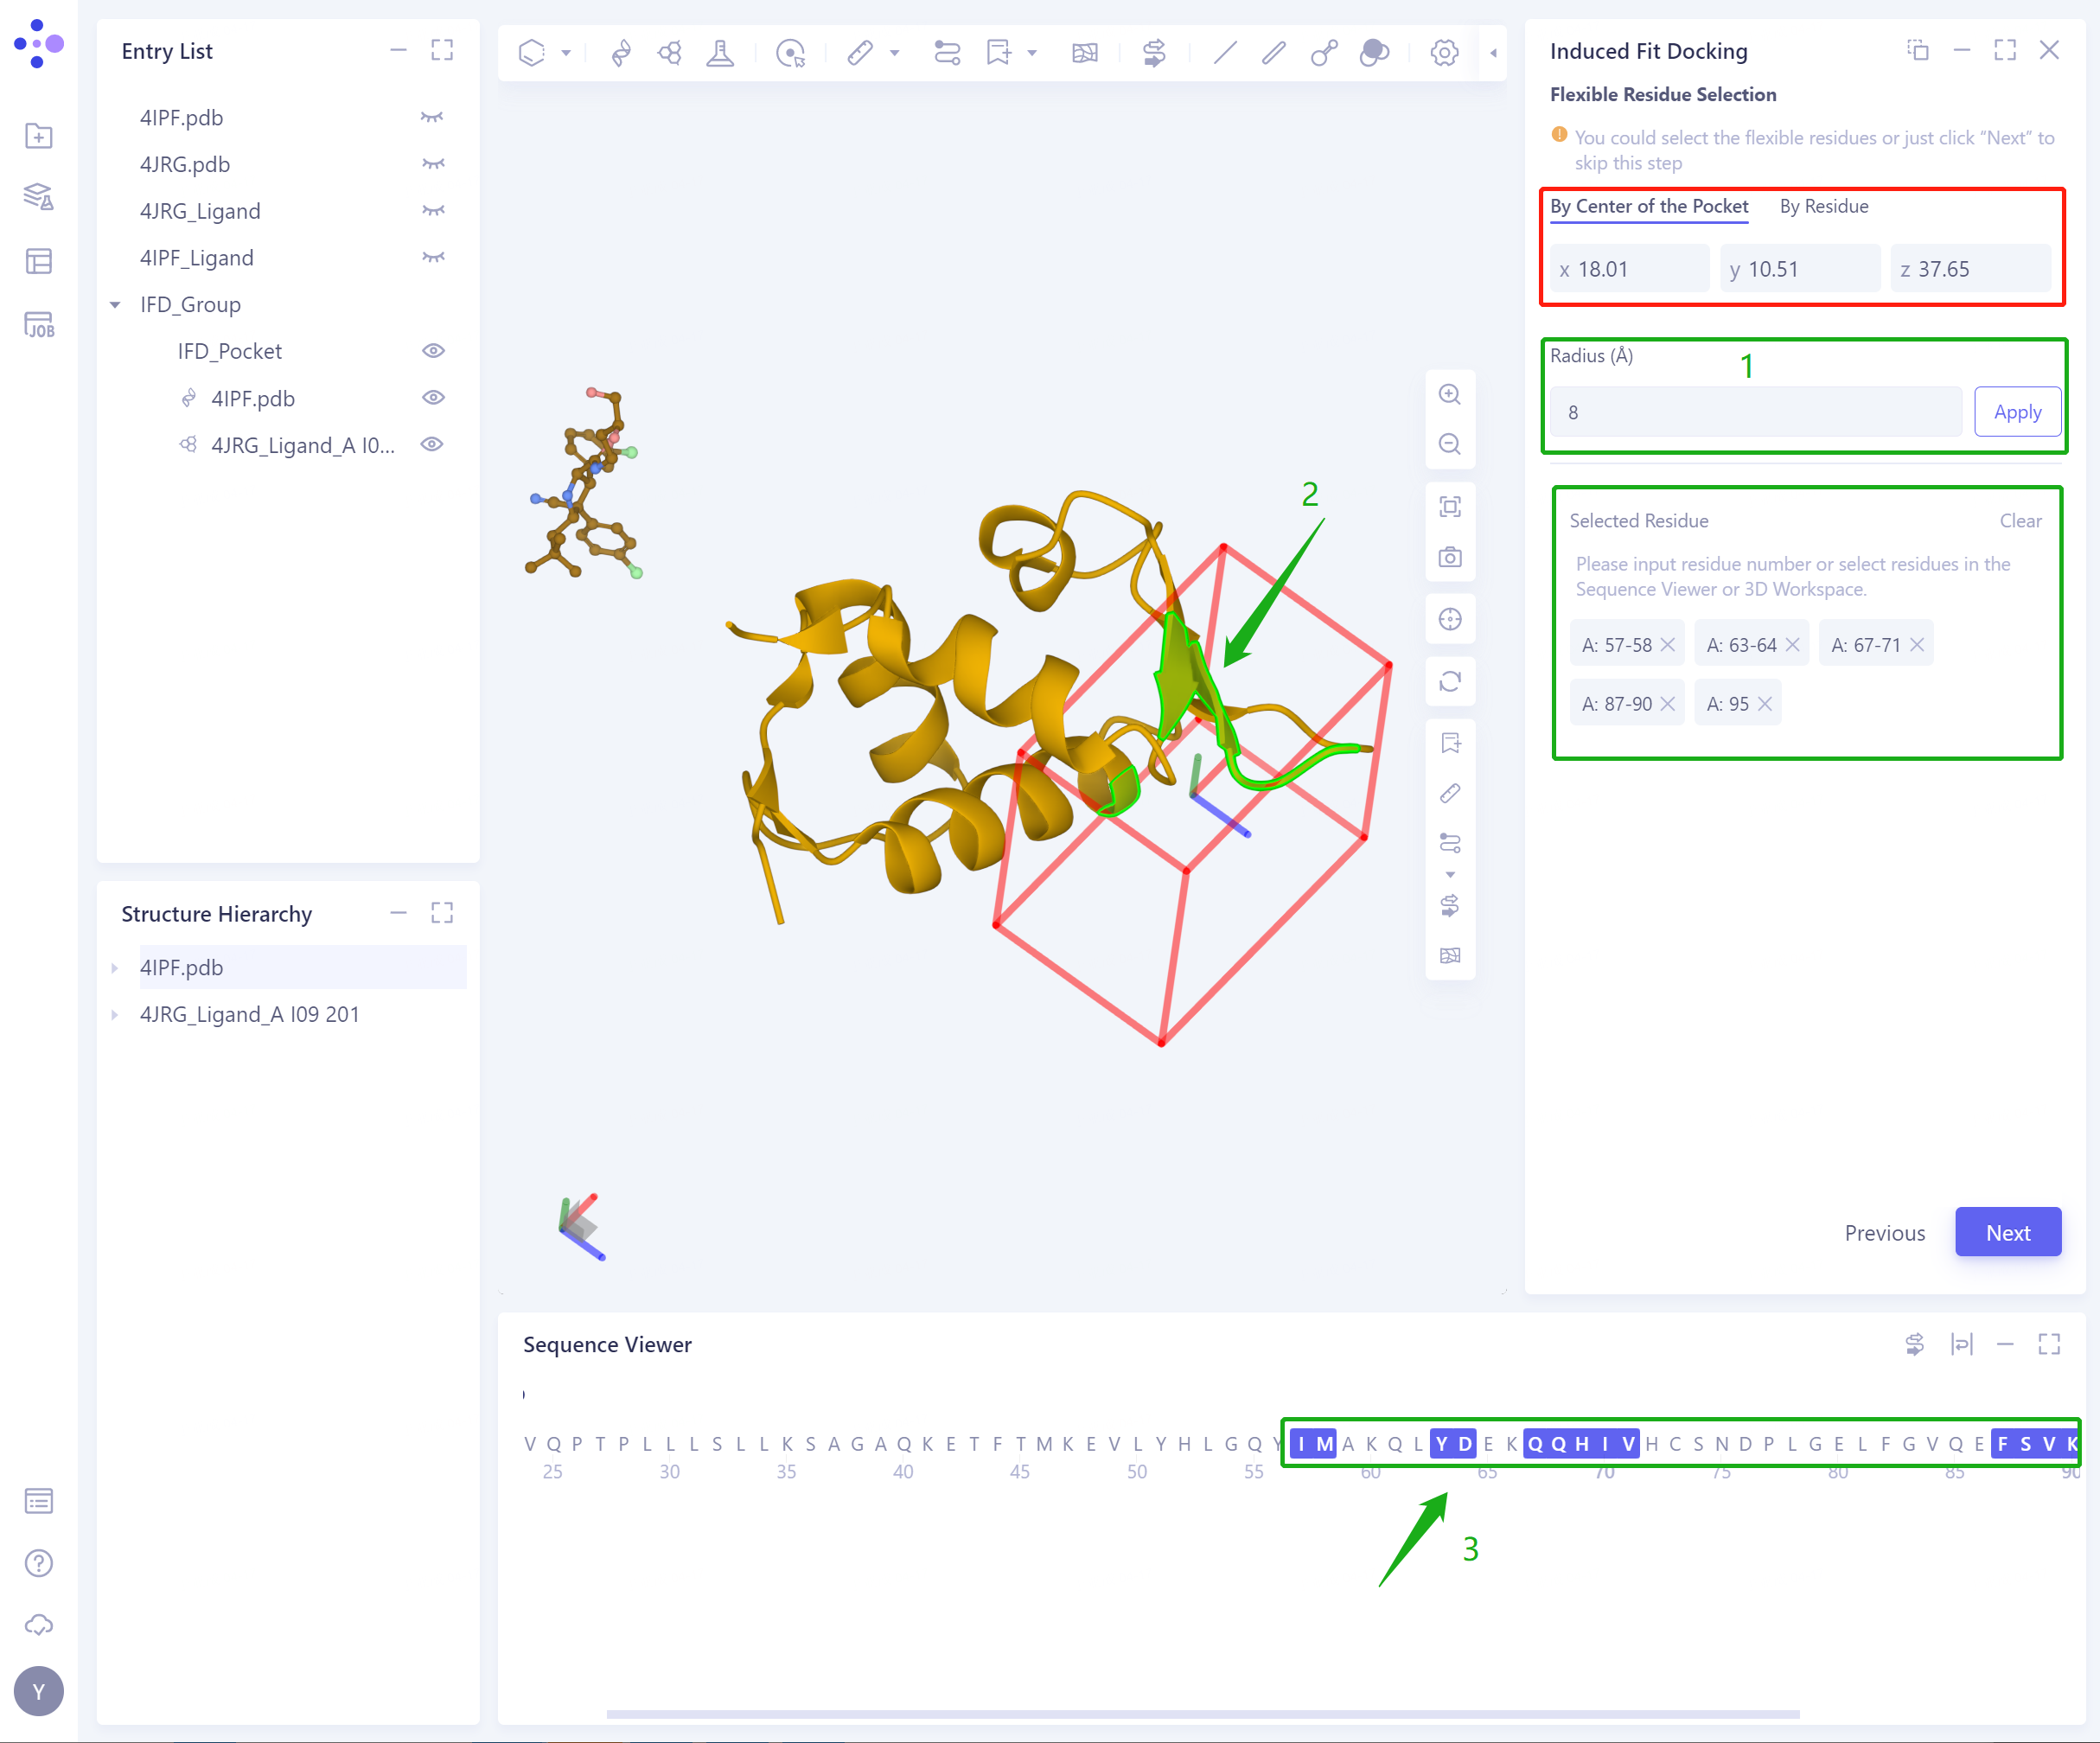
Task: Click the flask icon in top toolbar
Action: 720,52
